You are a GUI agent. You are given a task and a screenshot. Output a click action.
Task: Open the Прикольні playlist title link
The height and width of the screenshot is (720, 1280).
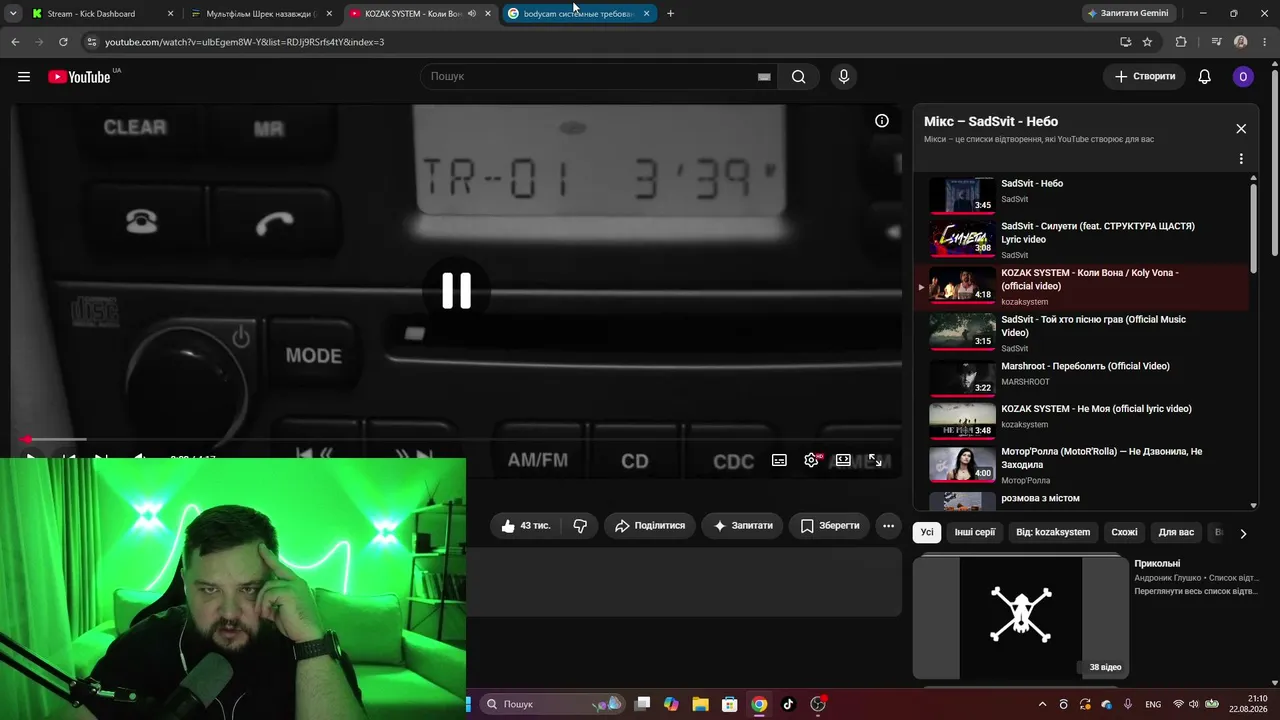coord(1157,564)
